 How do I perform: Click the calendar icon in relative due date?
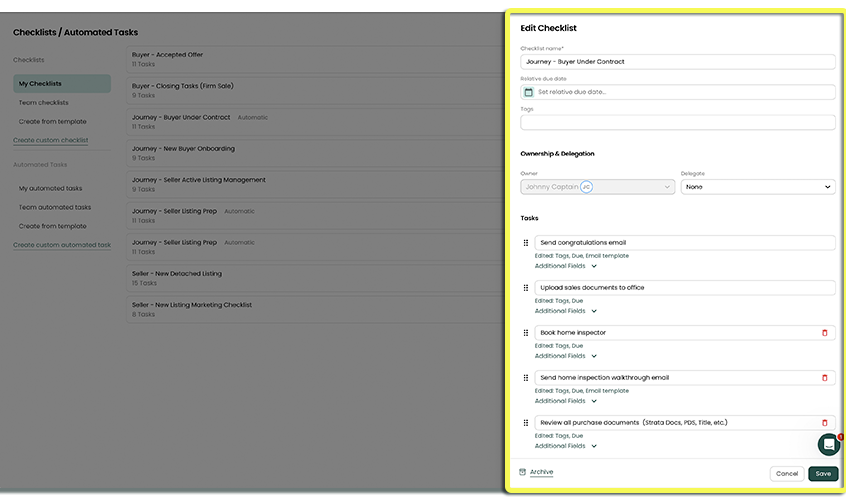tap(529, 92)
